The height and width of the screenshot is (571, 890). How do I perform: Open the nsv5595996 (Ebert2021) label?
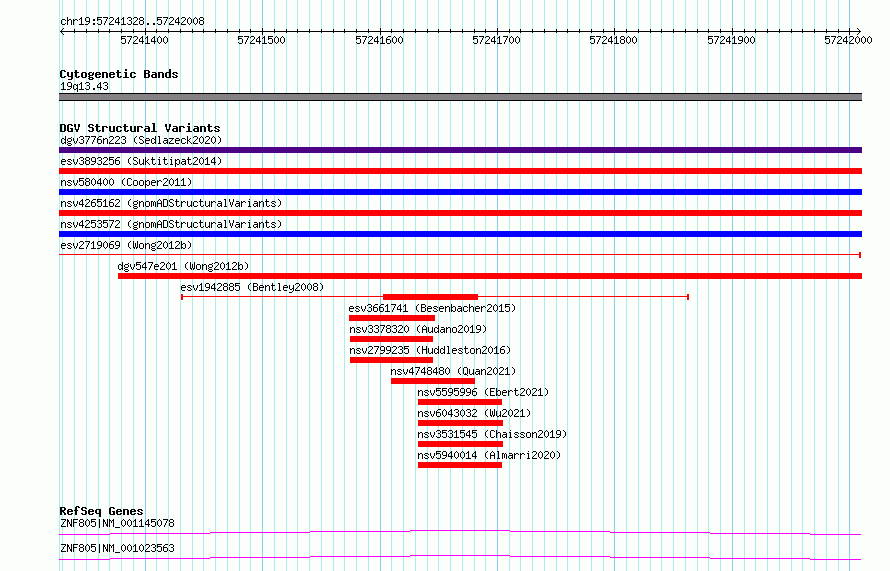[483, 392]
